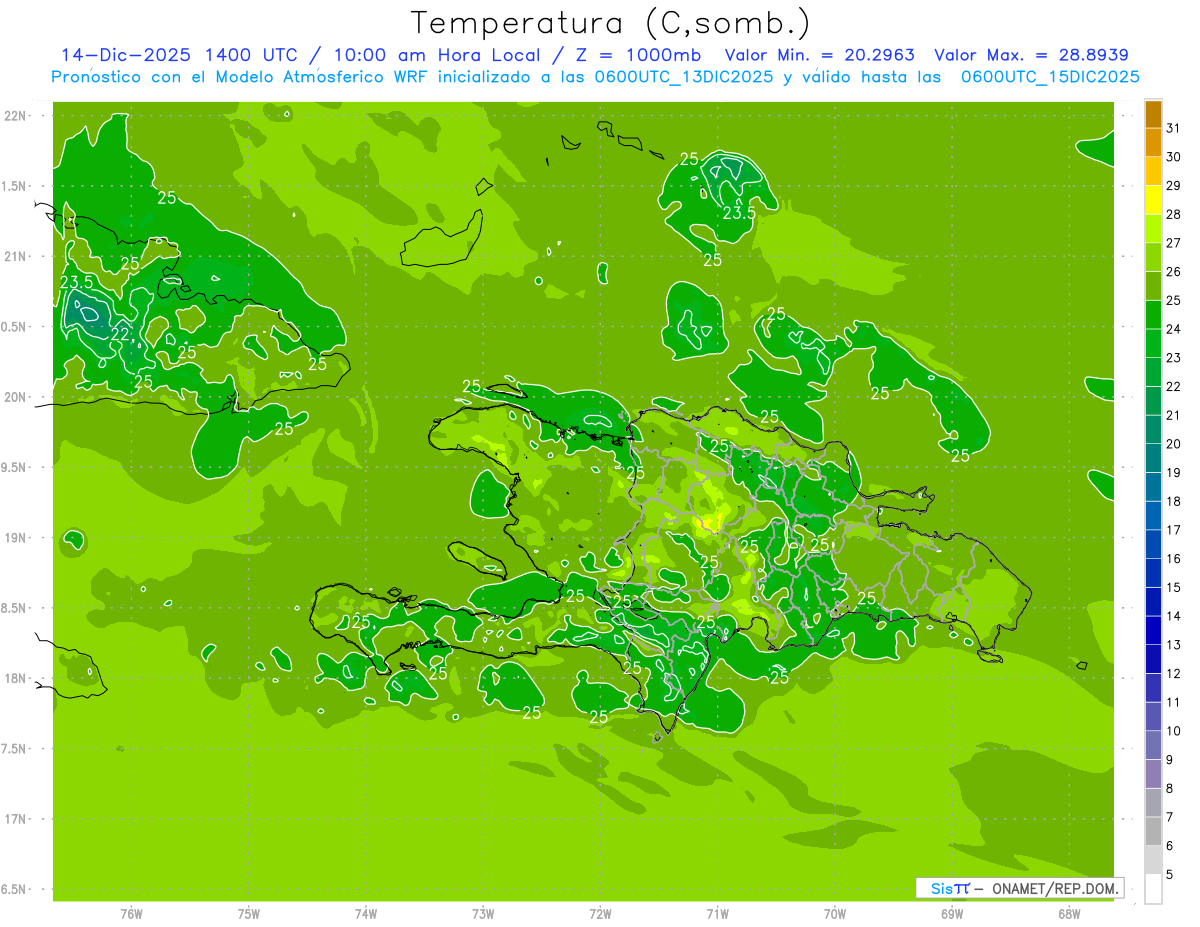The image size is (1200, 927).
Task: Pick the white swatch below 5
Action: (1153, 889)
